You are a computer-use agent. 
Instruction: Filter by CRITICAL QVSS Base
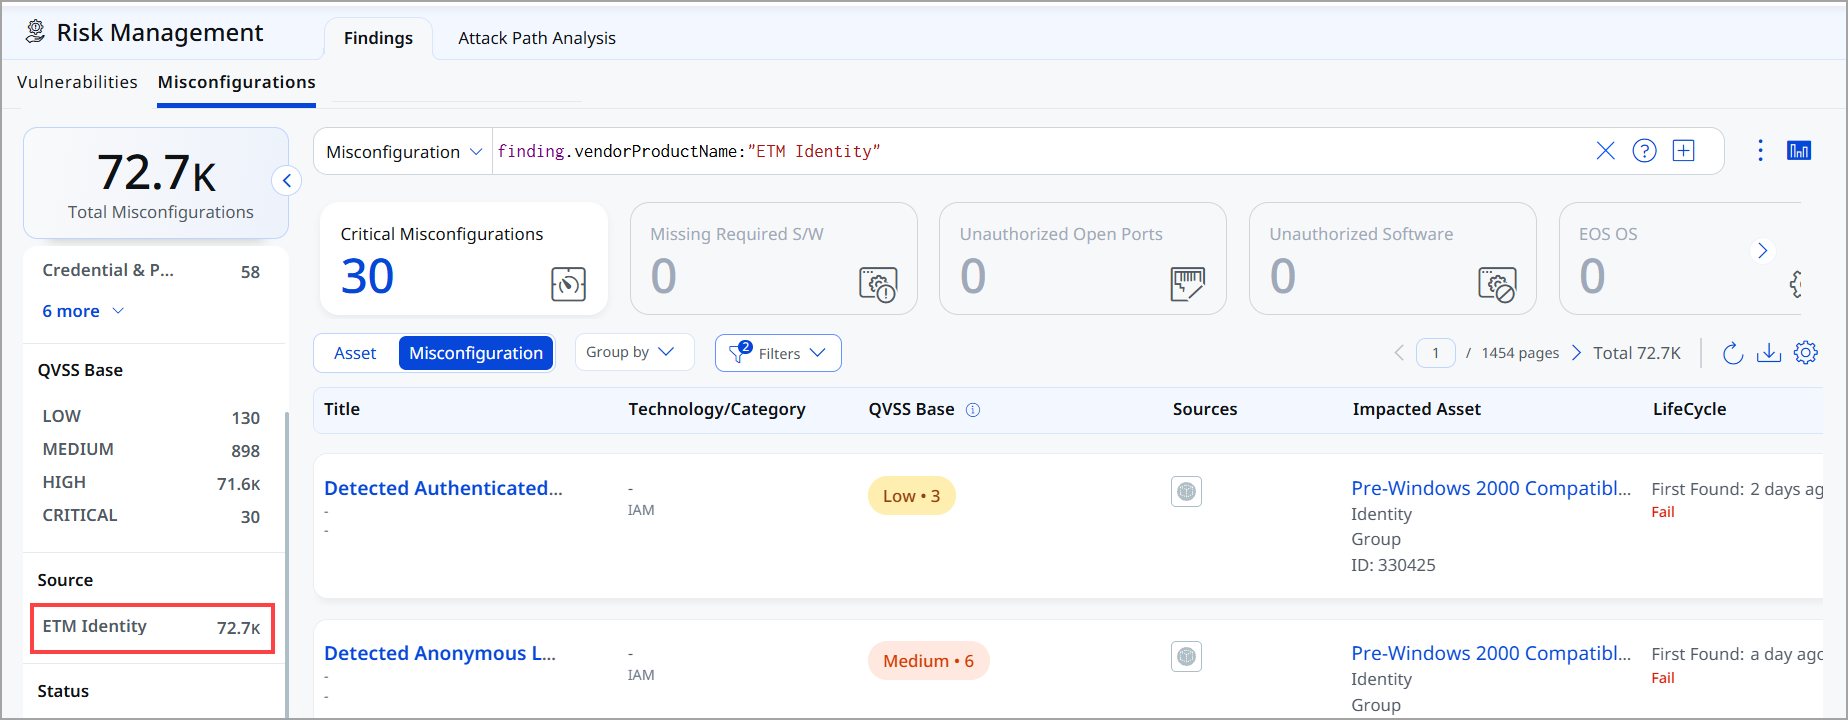coord(151,516)
